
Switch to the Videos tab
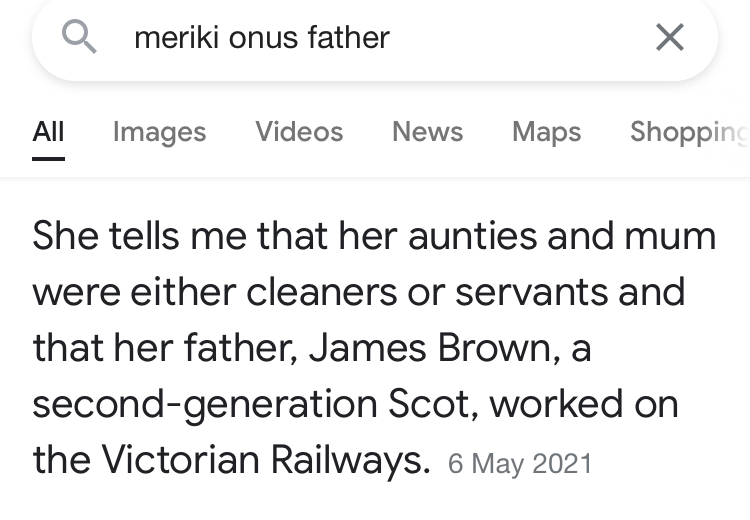tap(299, 132)
